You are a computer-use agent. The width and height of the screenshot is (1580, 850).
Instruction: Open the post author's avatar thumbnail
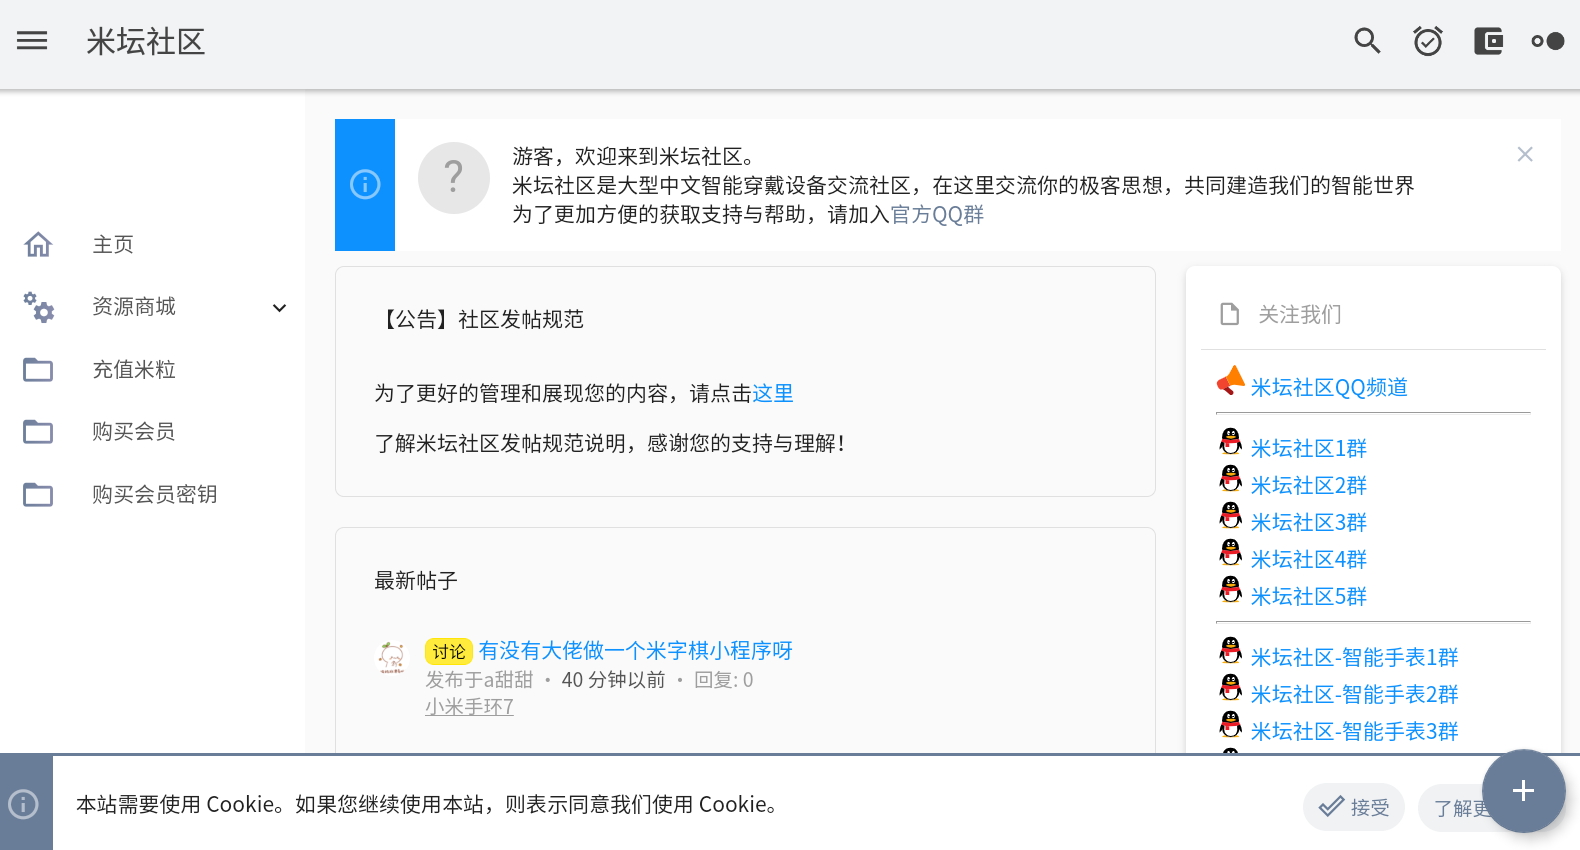point(392,658)
